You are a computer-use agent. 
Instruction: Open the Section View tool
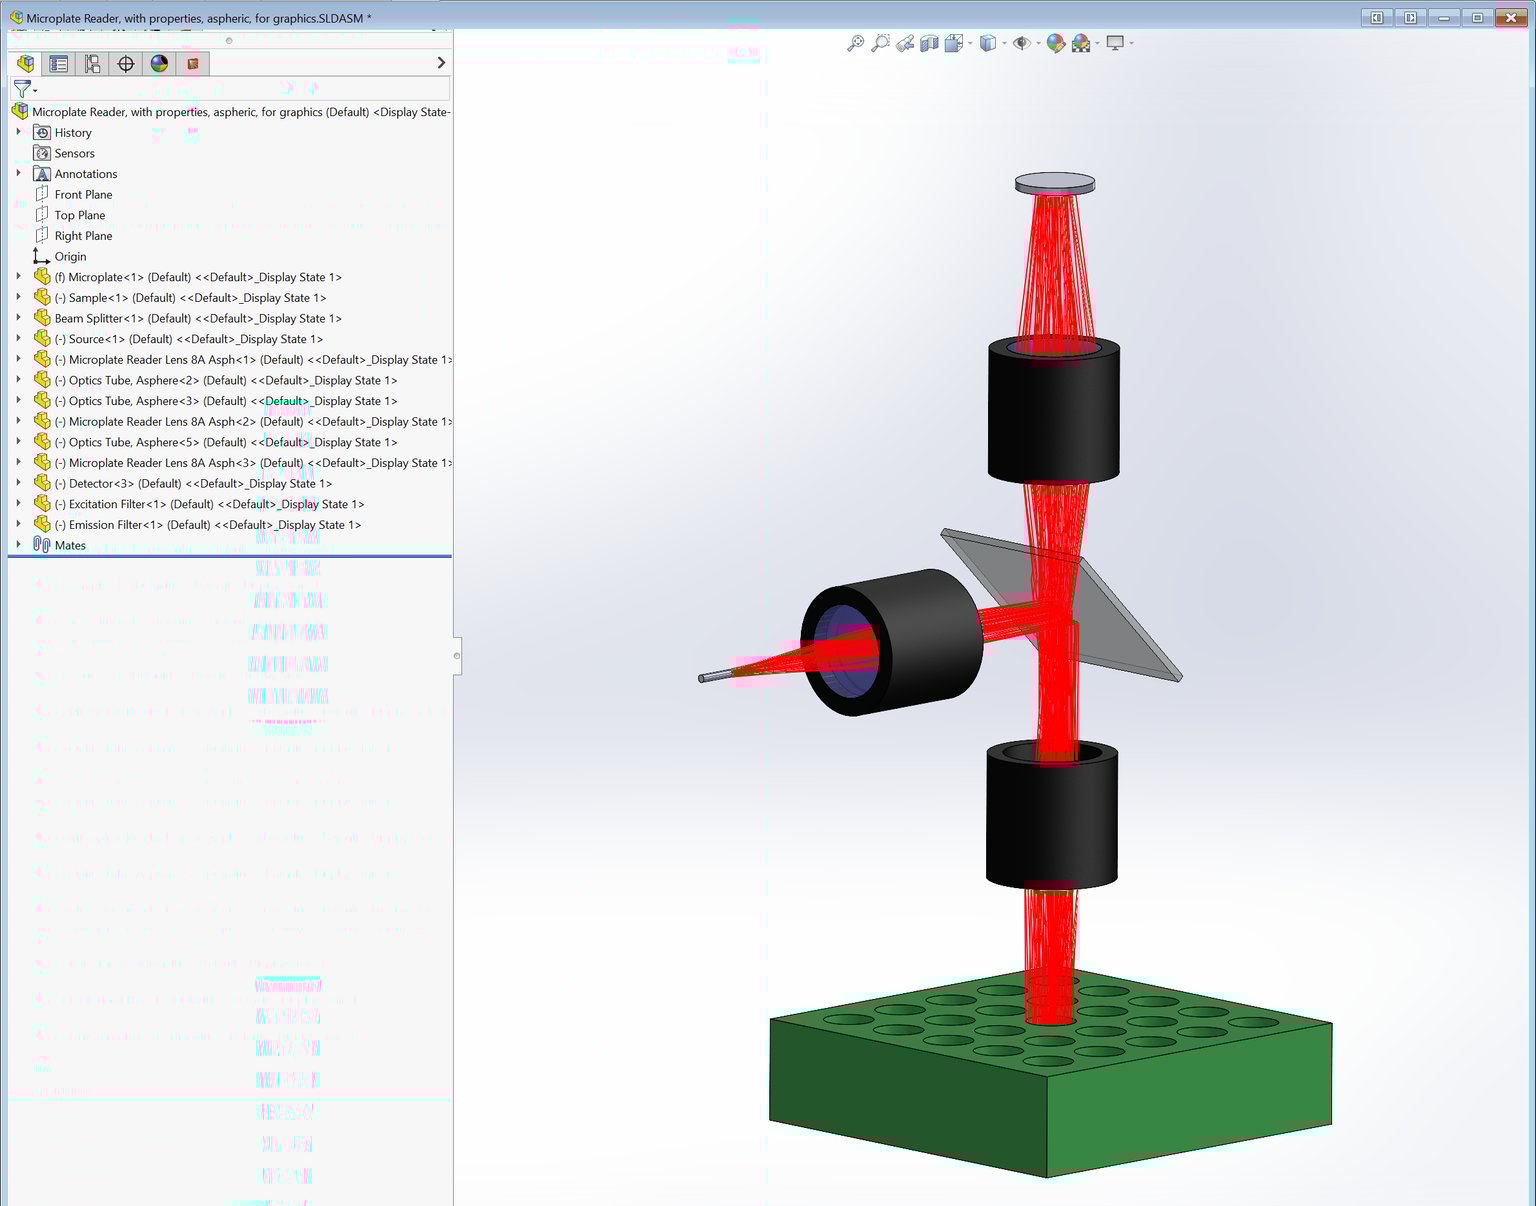tap(929, 43)
